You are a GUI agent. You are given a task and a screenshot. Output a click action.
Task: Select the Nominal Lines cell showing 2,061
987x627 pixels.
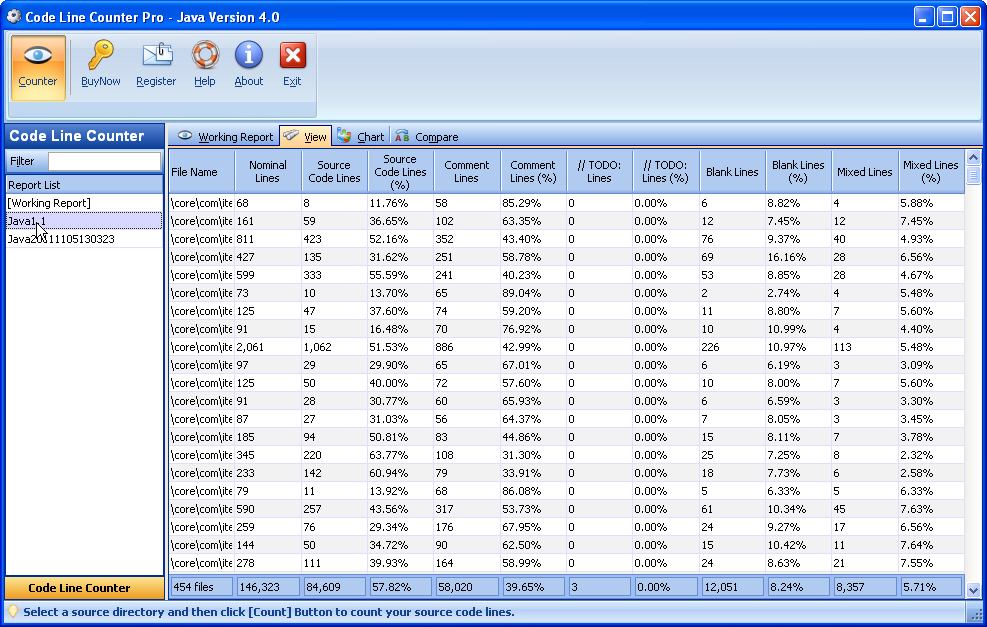[x=268, y=347]
